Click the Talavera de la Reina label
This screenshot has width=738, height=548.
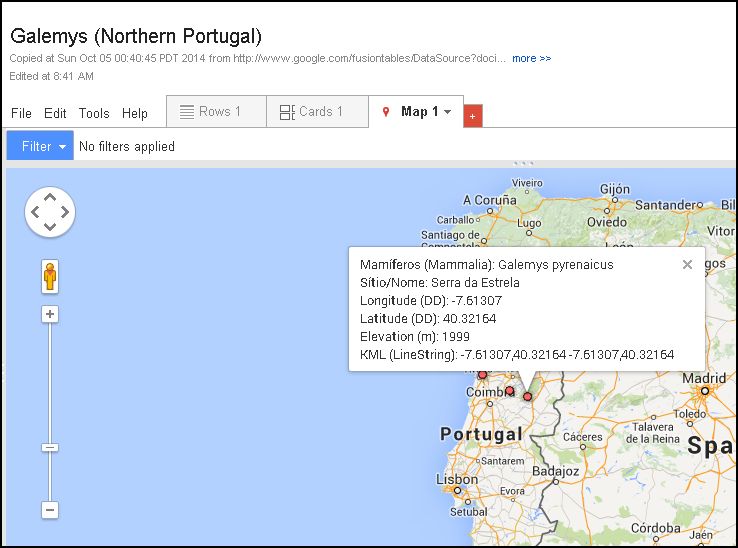(x=652, y=433)
